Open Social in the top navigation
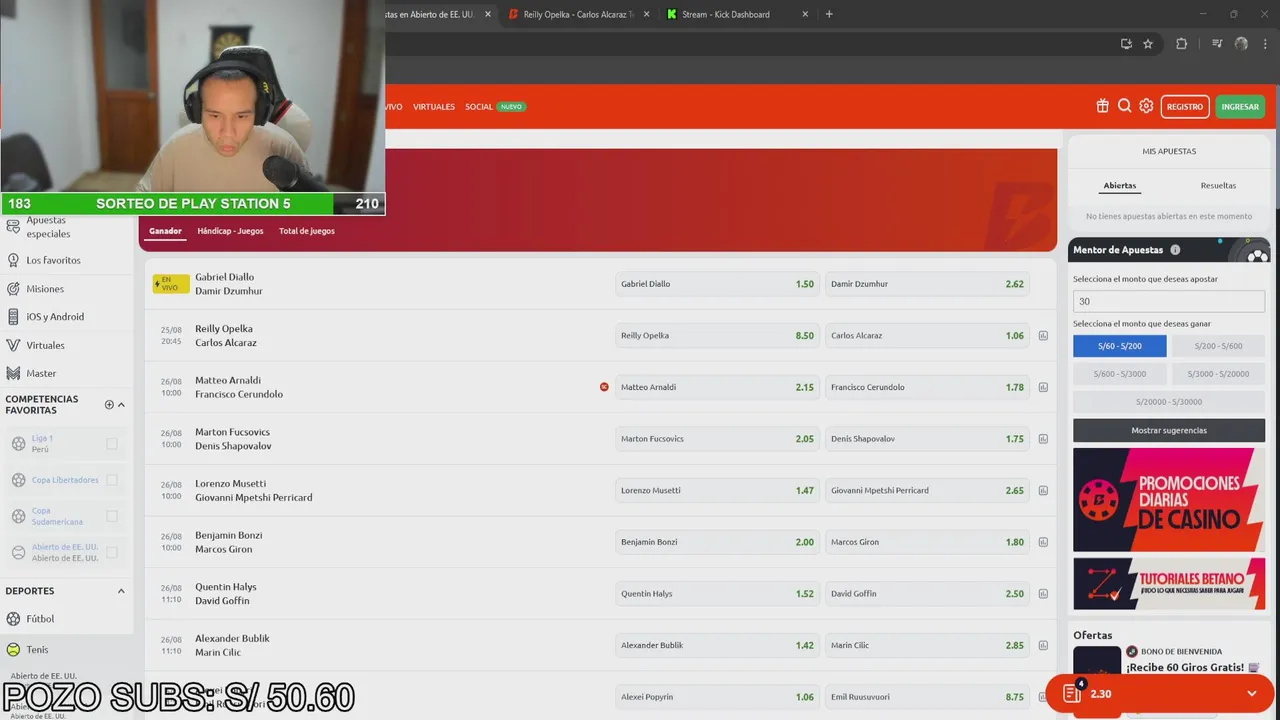The width and height of the screenshot is (1280, 720). coord(479,107)
